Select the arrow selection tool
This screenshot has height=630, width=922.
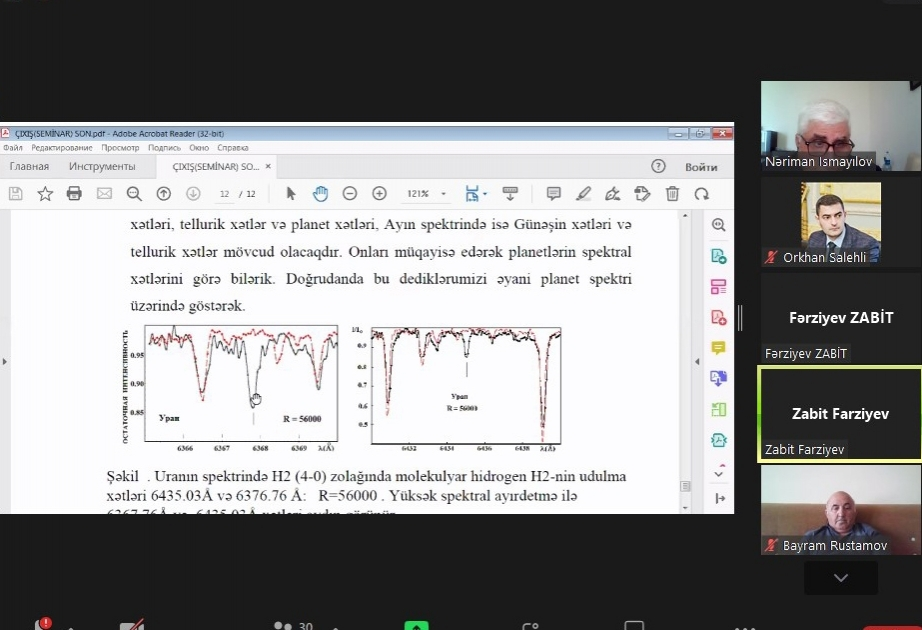tap(291, 194)
